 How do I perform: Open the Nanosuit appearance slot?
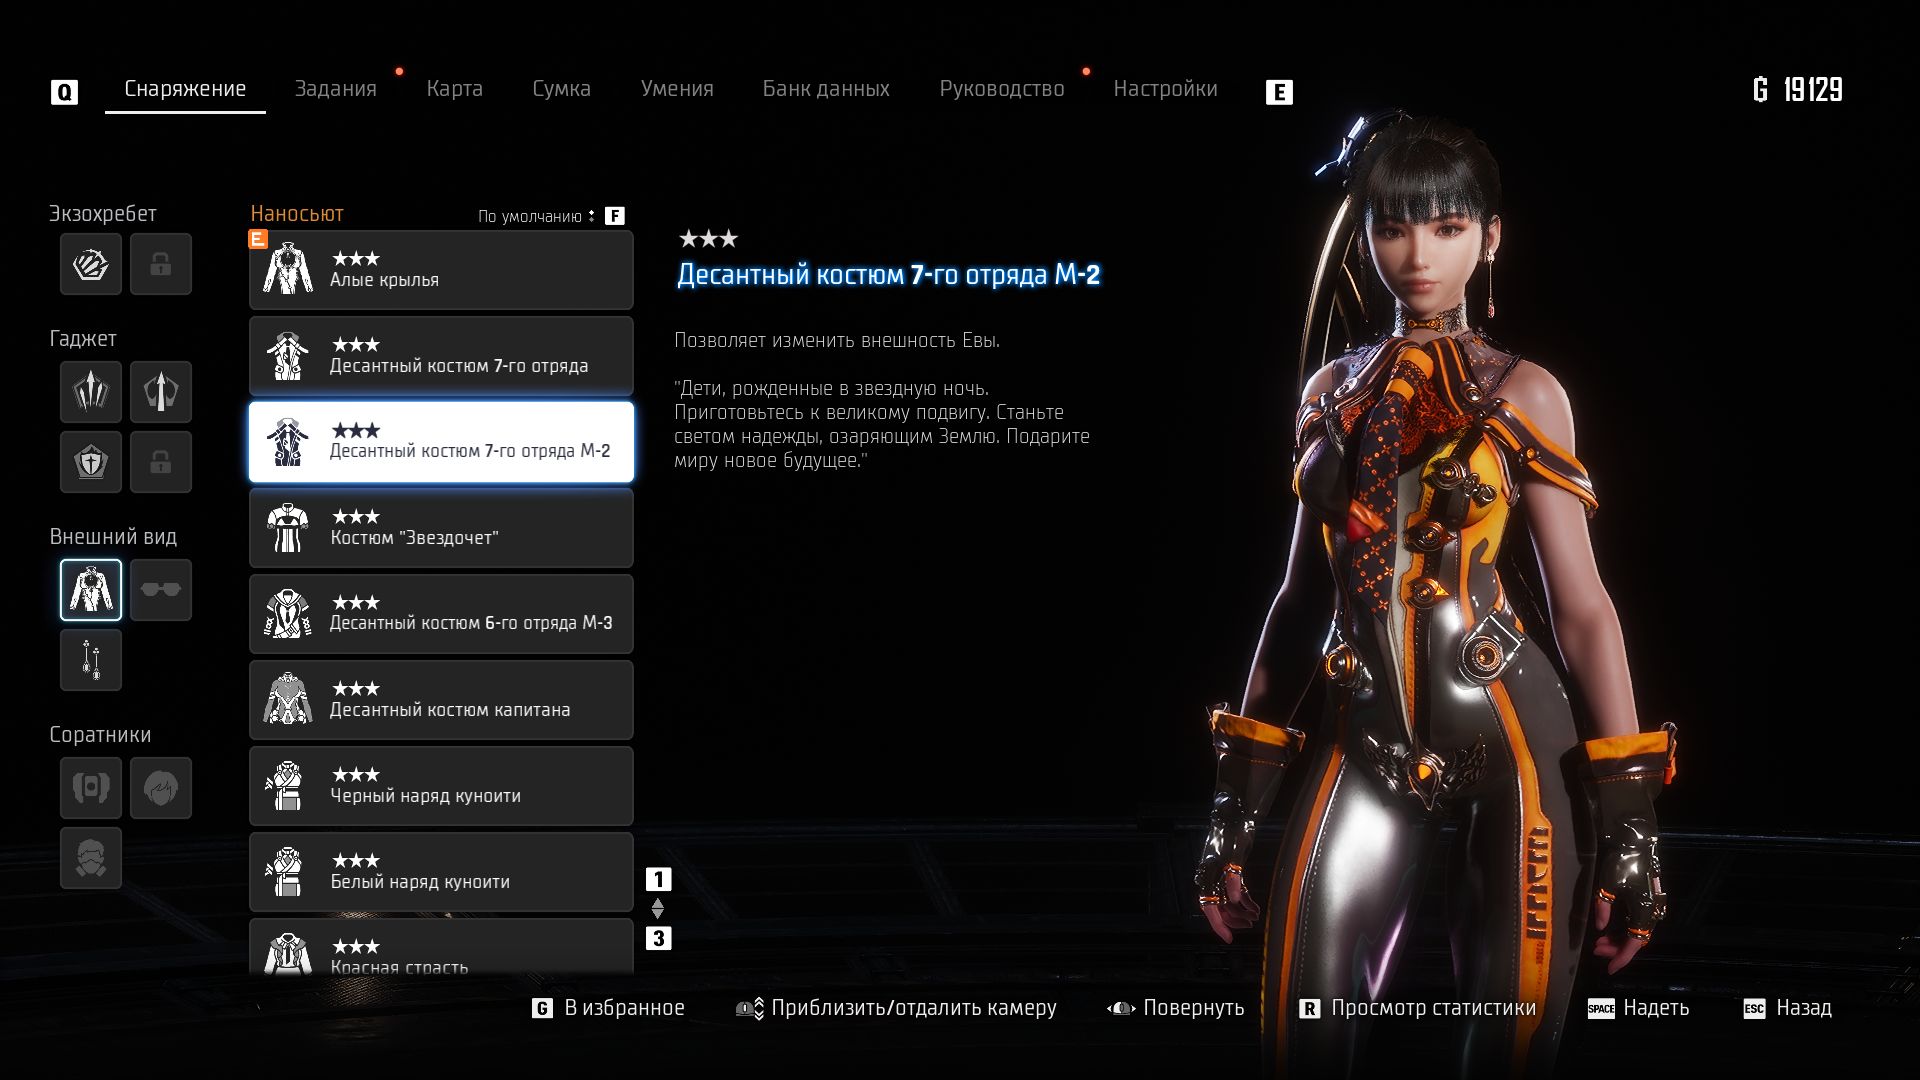tap(90, 590)
